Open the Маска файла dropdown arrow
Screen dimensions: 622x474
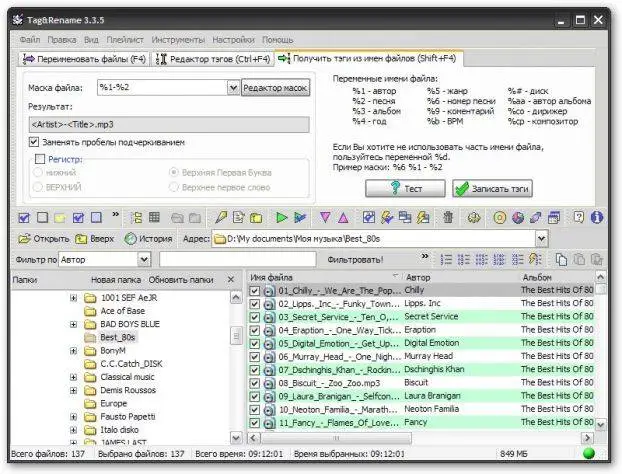click(233, 88)
